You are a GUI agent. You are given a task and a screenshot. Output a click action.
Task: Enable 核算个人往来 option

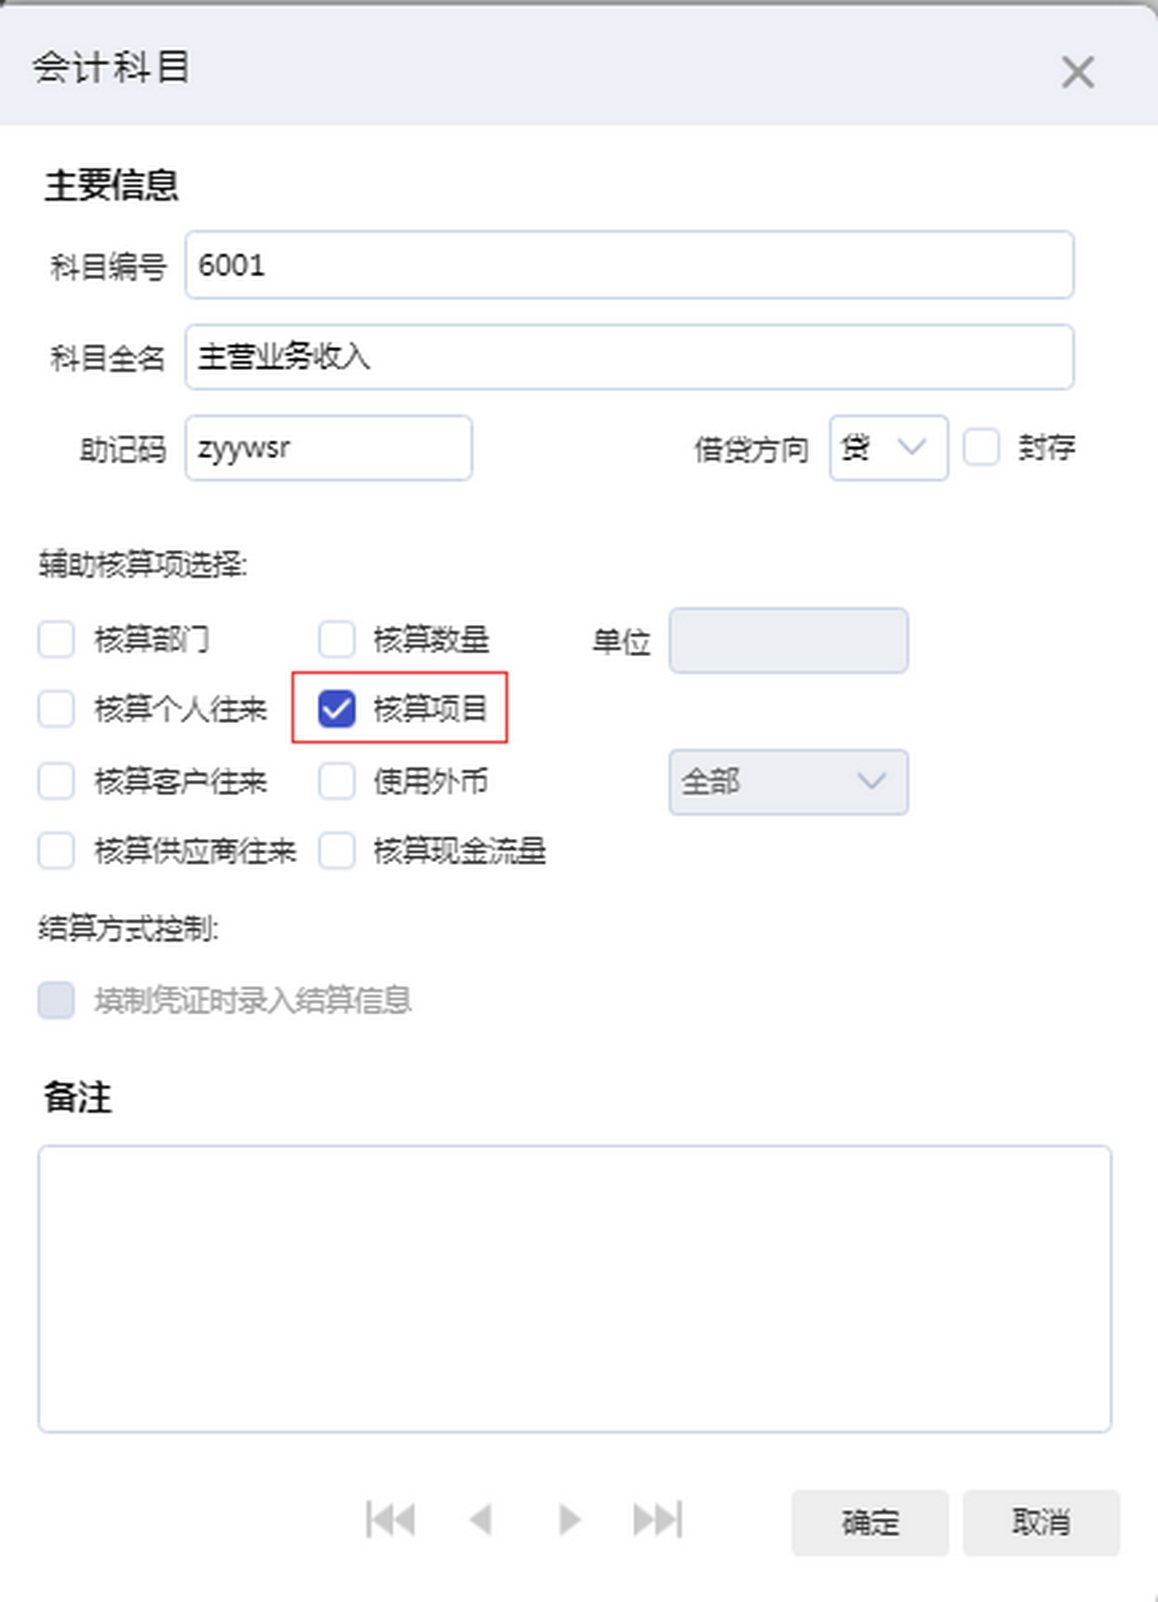coord(56,709)
